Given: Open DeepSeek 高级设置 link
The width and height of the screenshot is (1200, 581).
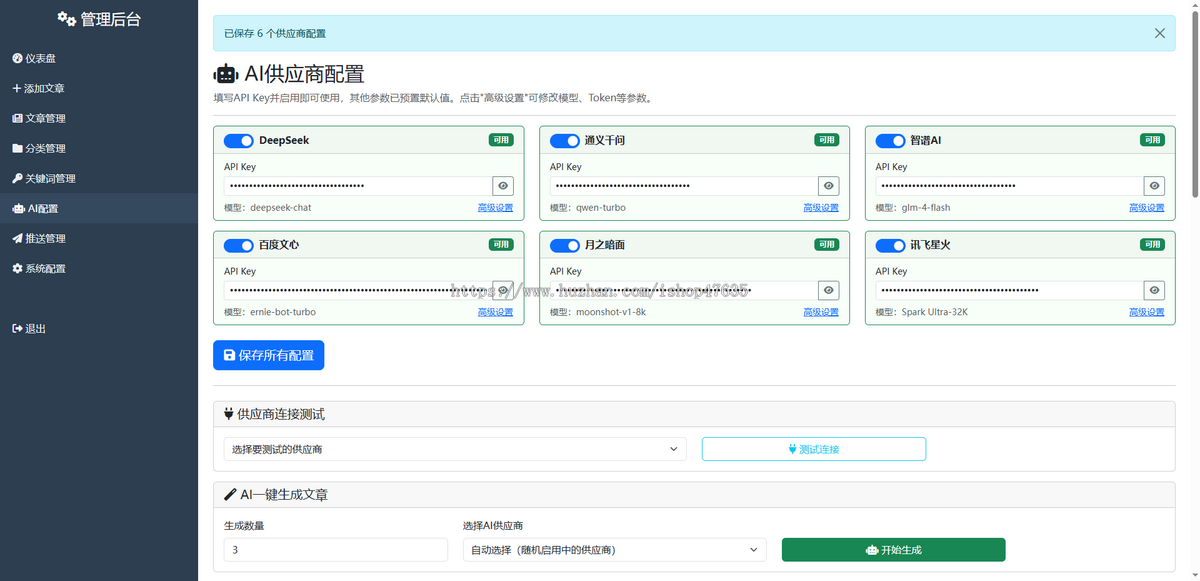Looking at the screenshot, I should pyautogui.click(x=495, y=208).
